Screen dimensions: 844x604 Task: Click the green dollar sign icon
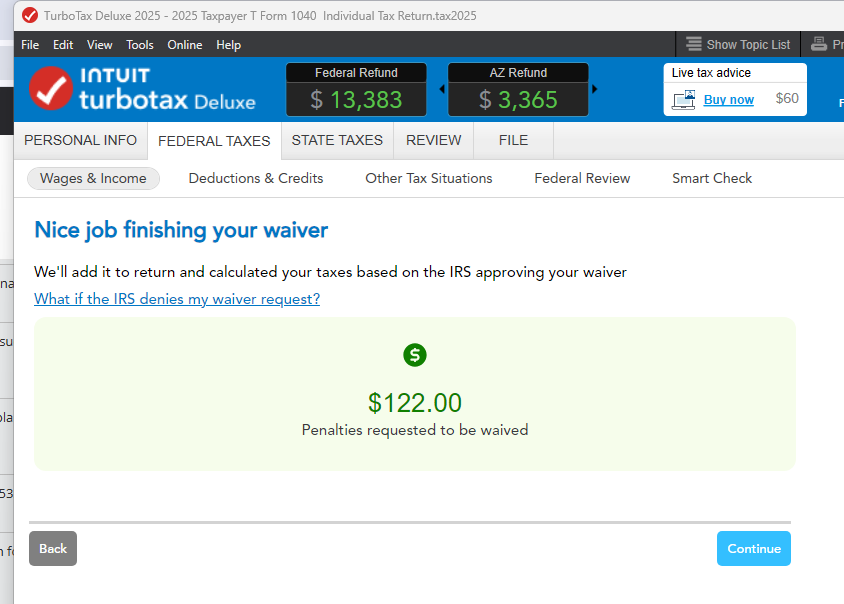click(414, 355)
